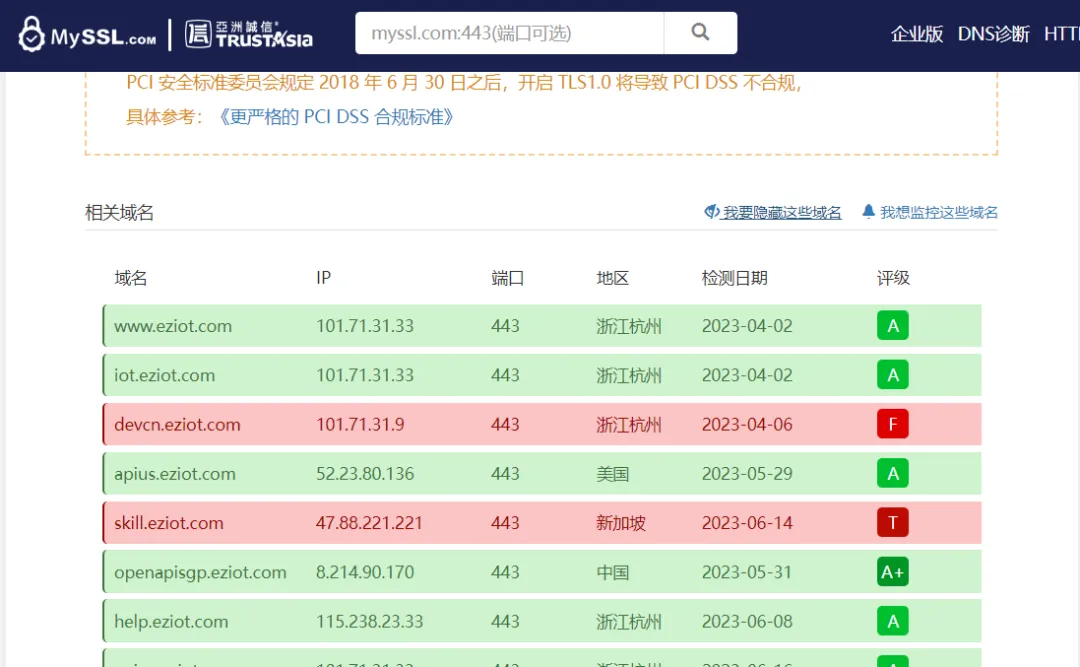1080x667 pixels.
Task: Click the TrustAsia logo in the header
Action: [249, 34]
